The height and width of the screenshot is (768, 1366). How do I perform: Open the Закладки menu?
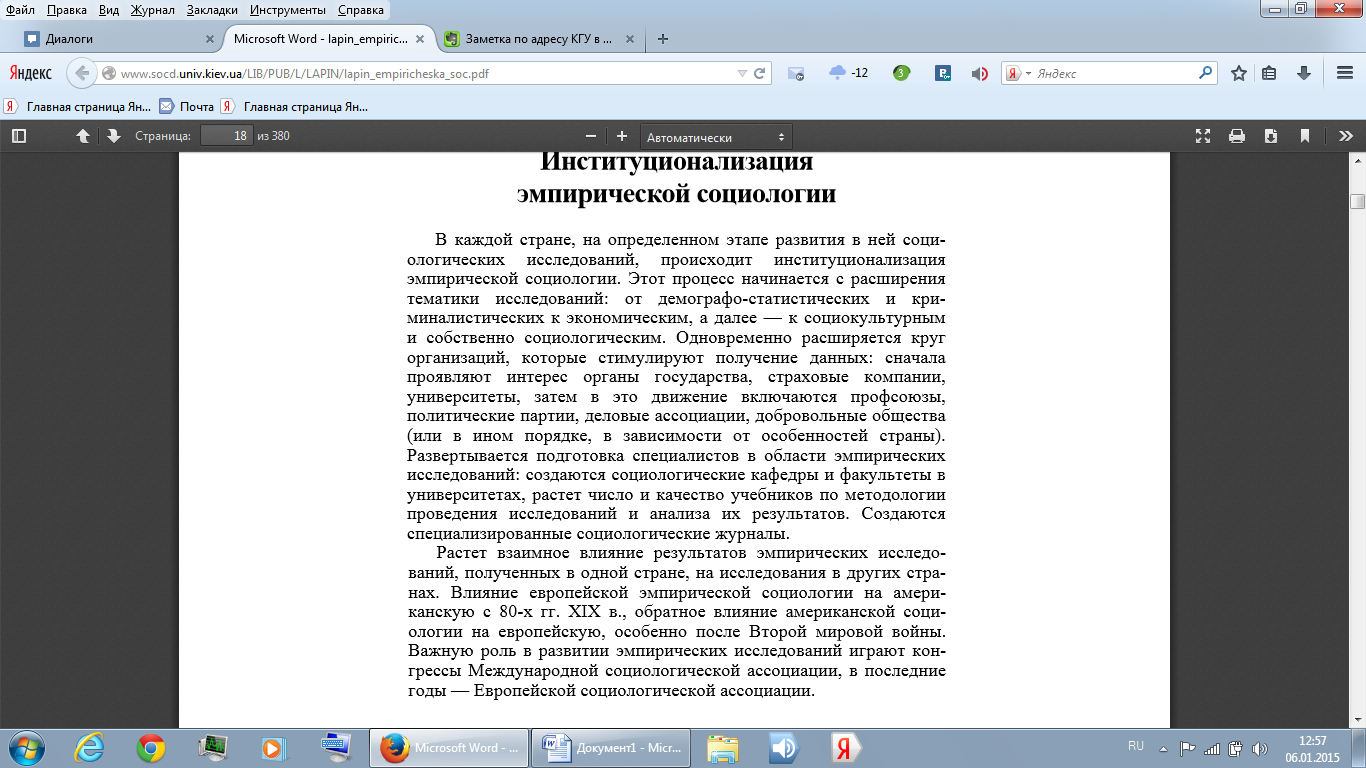(213, 9)
